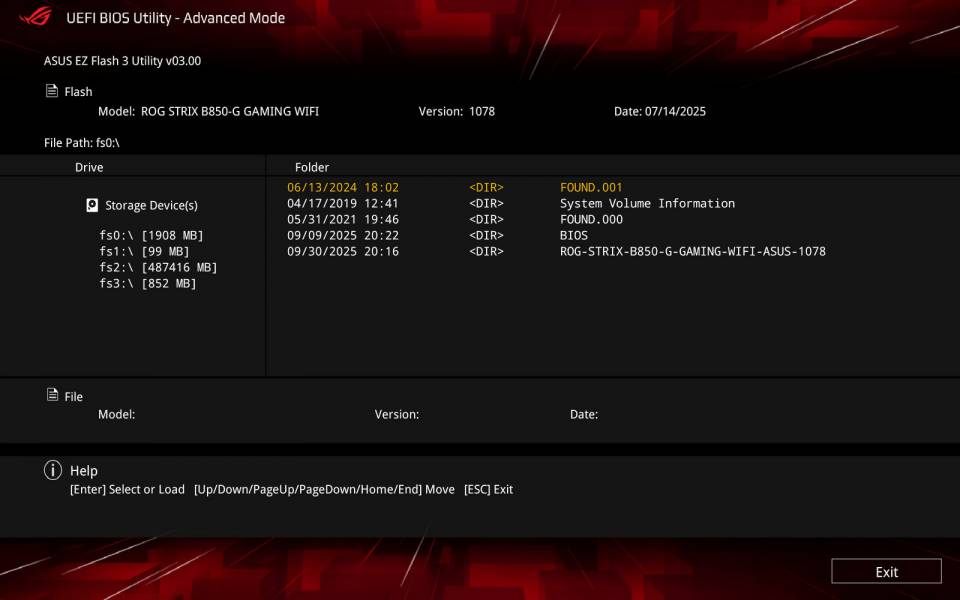Click the Flash document icon above the model info
The width and height of the screenshot is (960, 600).
(51, 91)
